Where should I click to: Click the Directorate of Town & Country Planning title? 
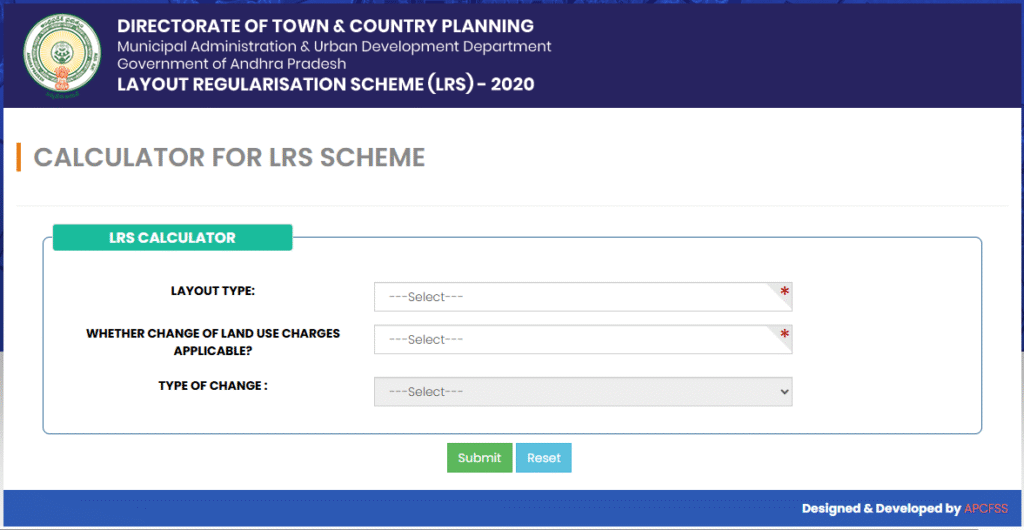click(325, 27)
